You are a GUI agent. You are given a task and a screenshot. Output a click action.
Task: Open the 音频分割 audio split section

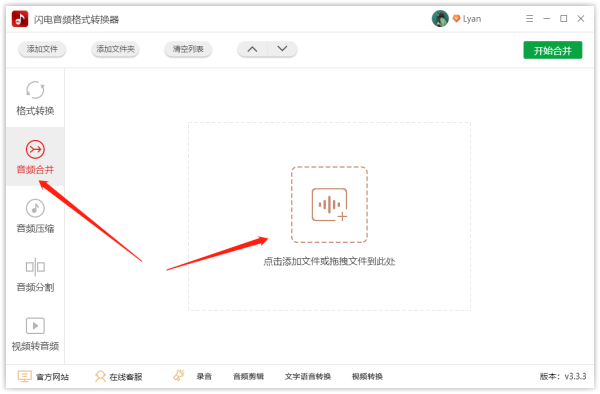[x=35, y=275]
